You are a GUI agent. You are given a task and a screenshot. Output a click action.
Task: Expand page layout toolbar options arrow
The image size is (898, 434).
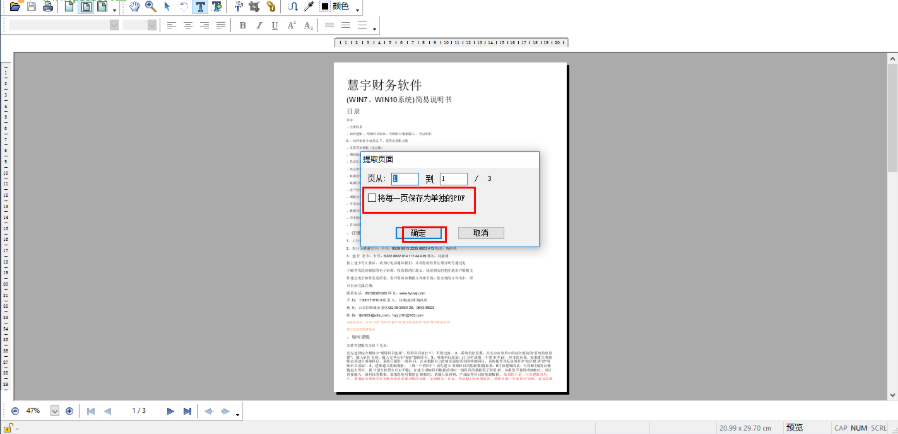pos(115,10)
